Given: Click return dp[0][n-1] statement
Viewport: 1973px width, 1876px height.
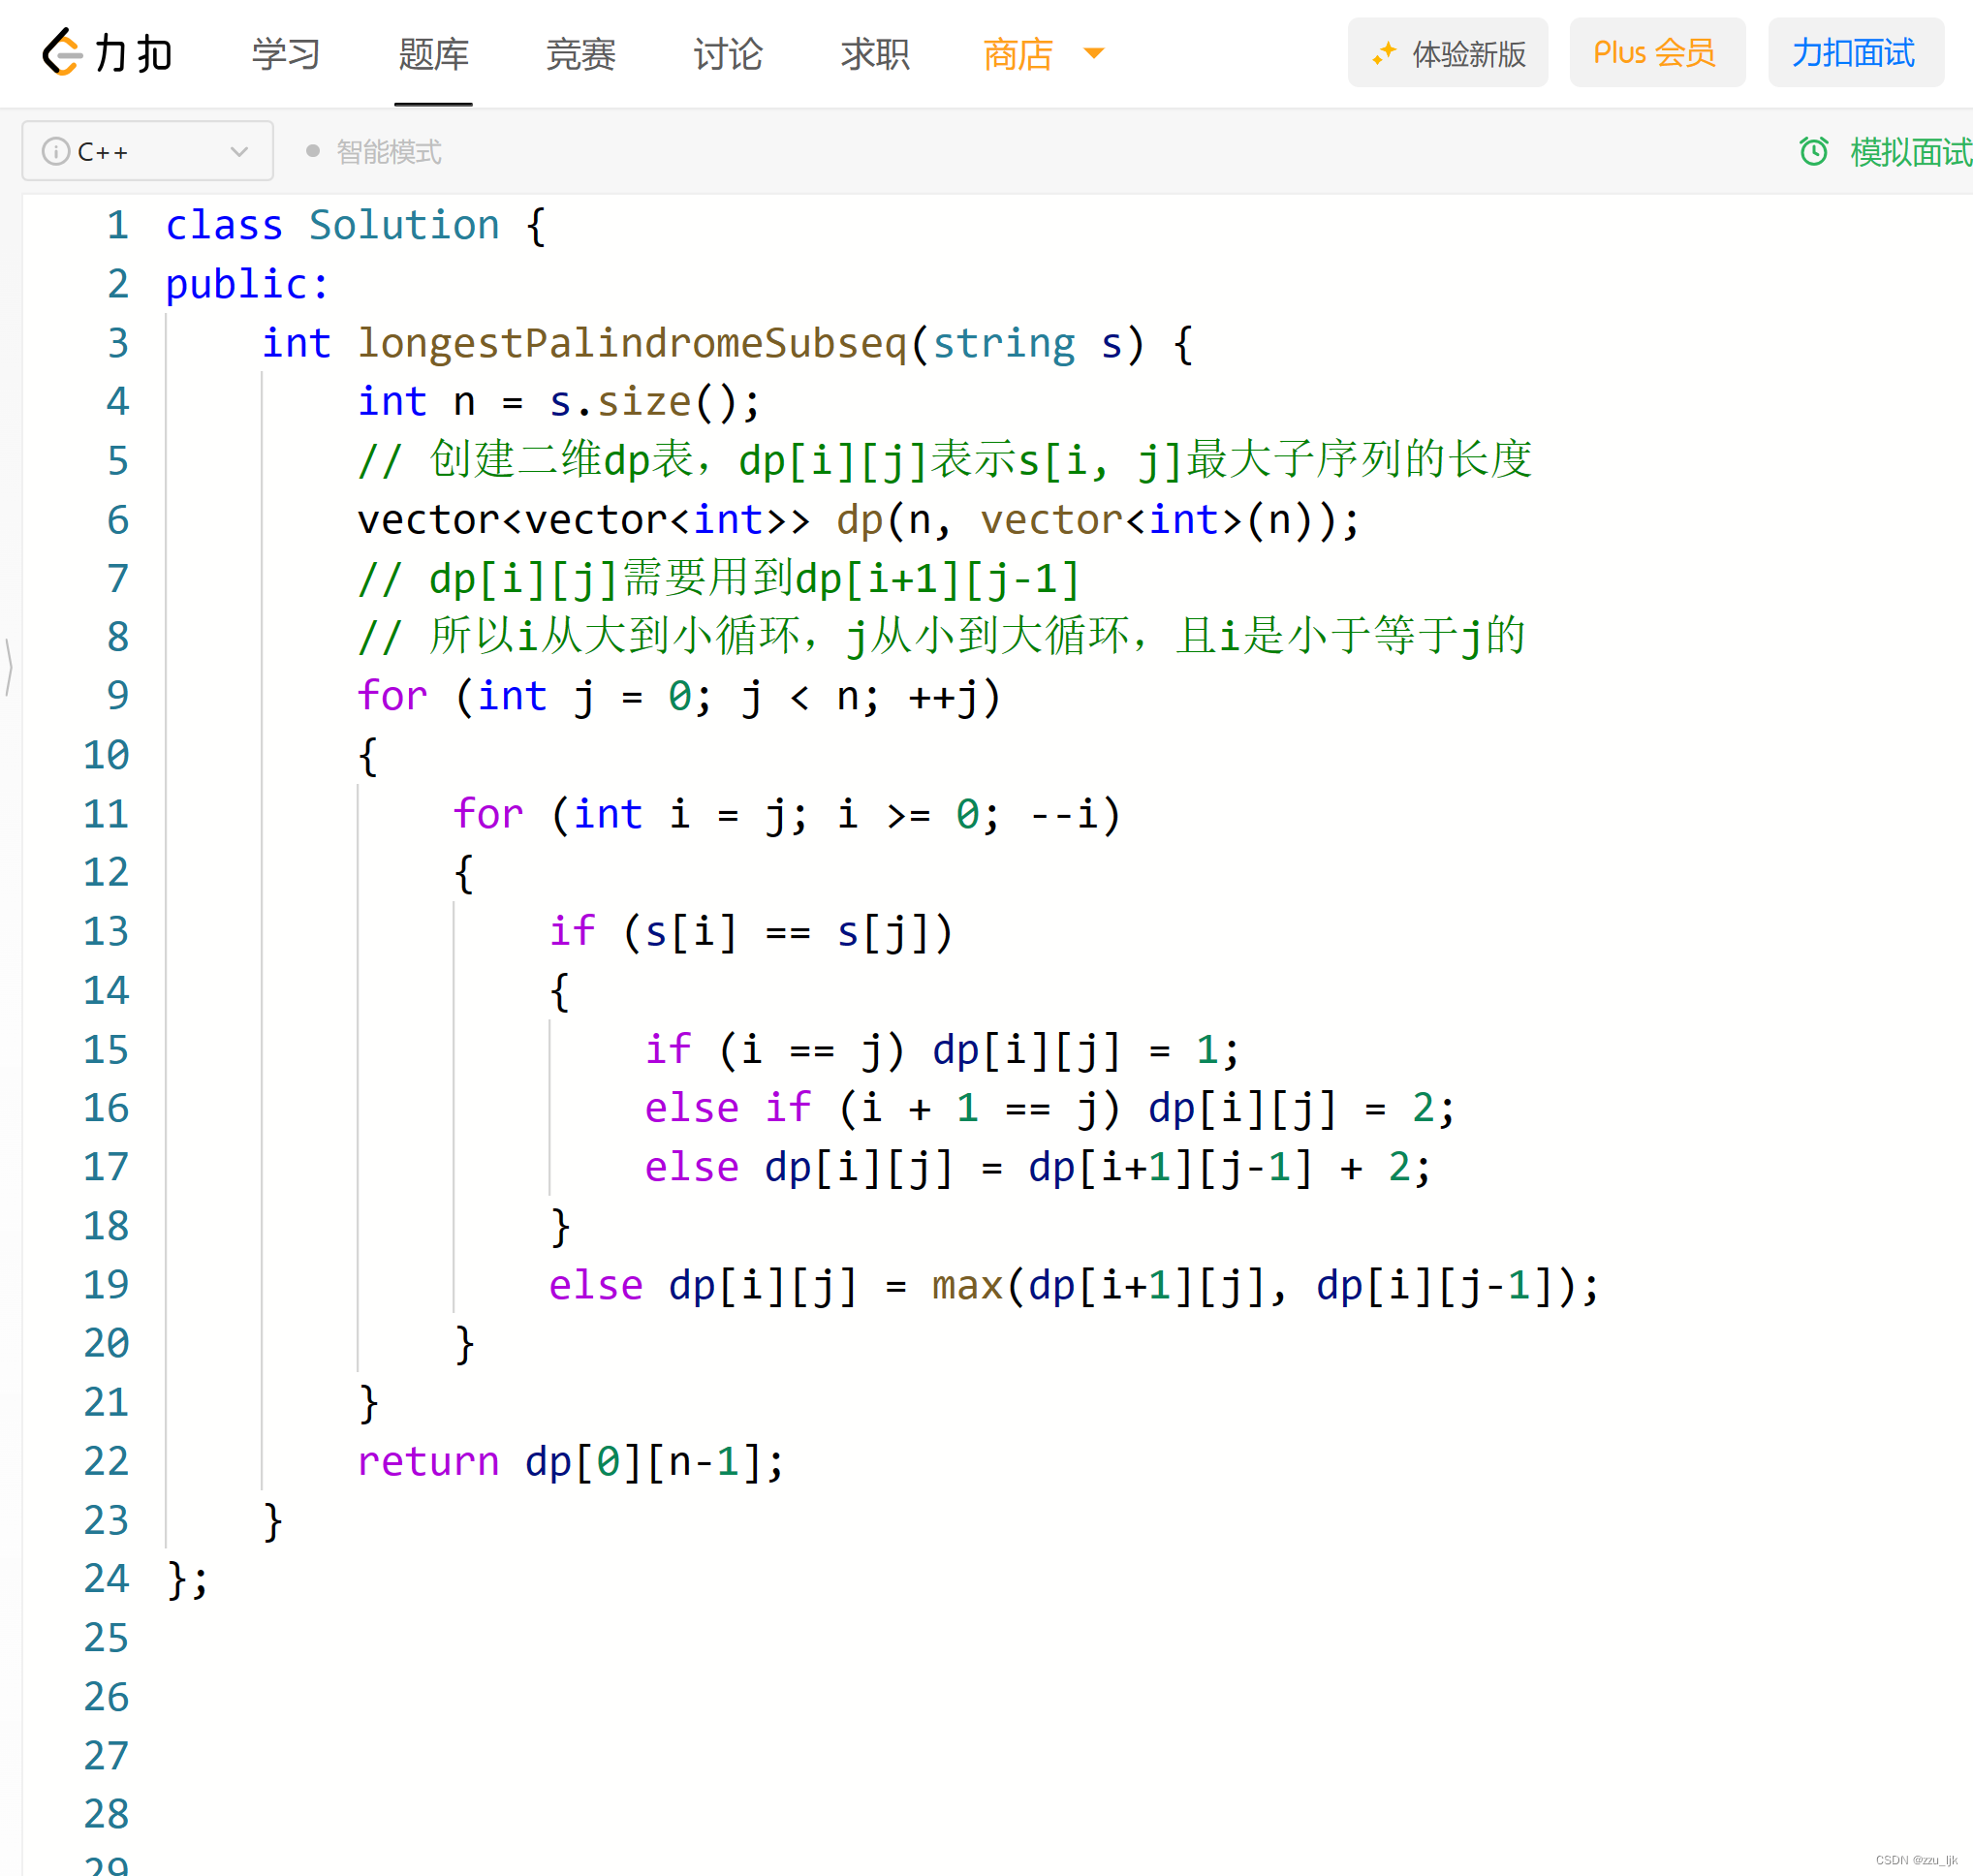Looking at the screenshot, I should point(571,1462).
